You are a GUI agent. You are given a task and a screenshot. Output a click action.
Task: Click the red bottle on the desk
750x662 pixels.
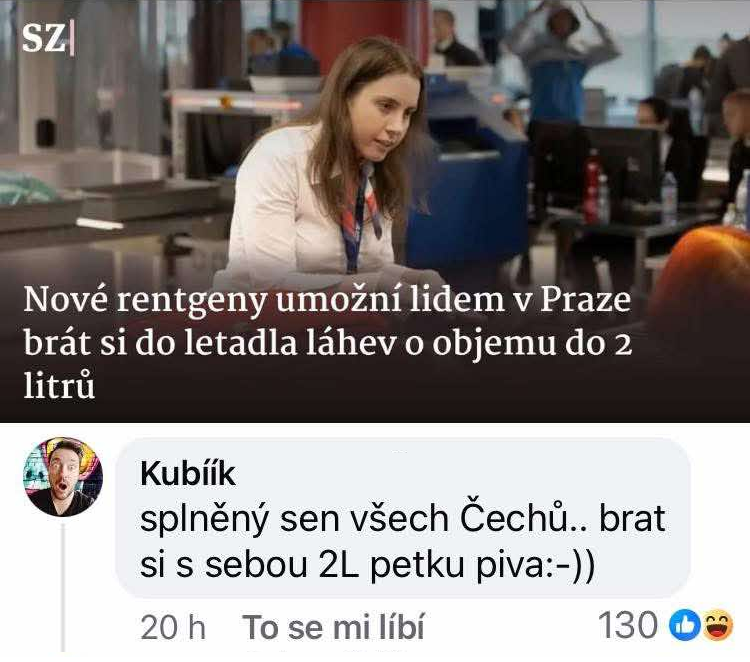(x=592, y=187)
